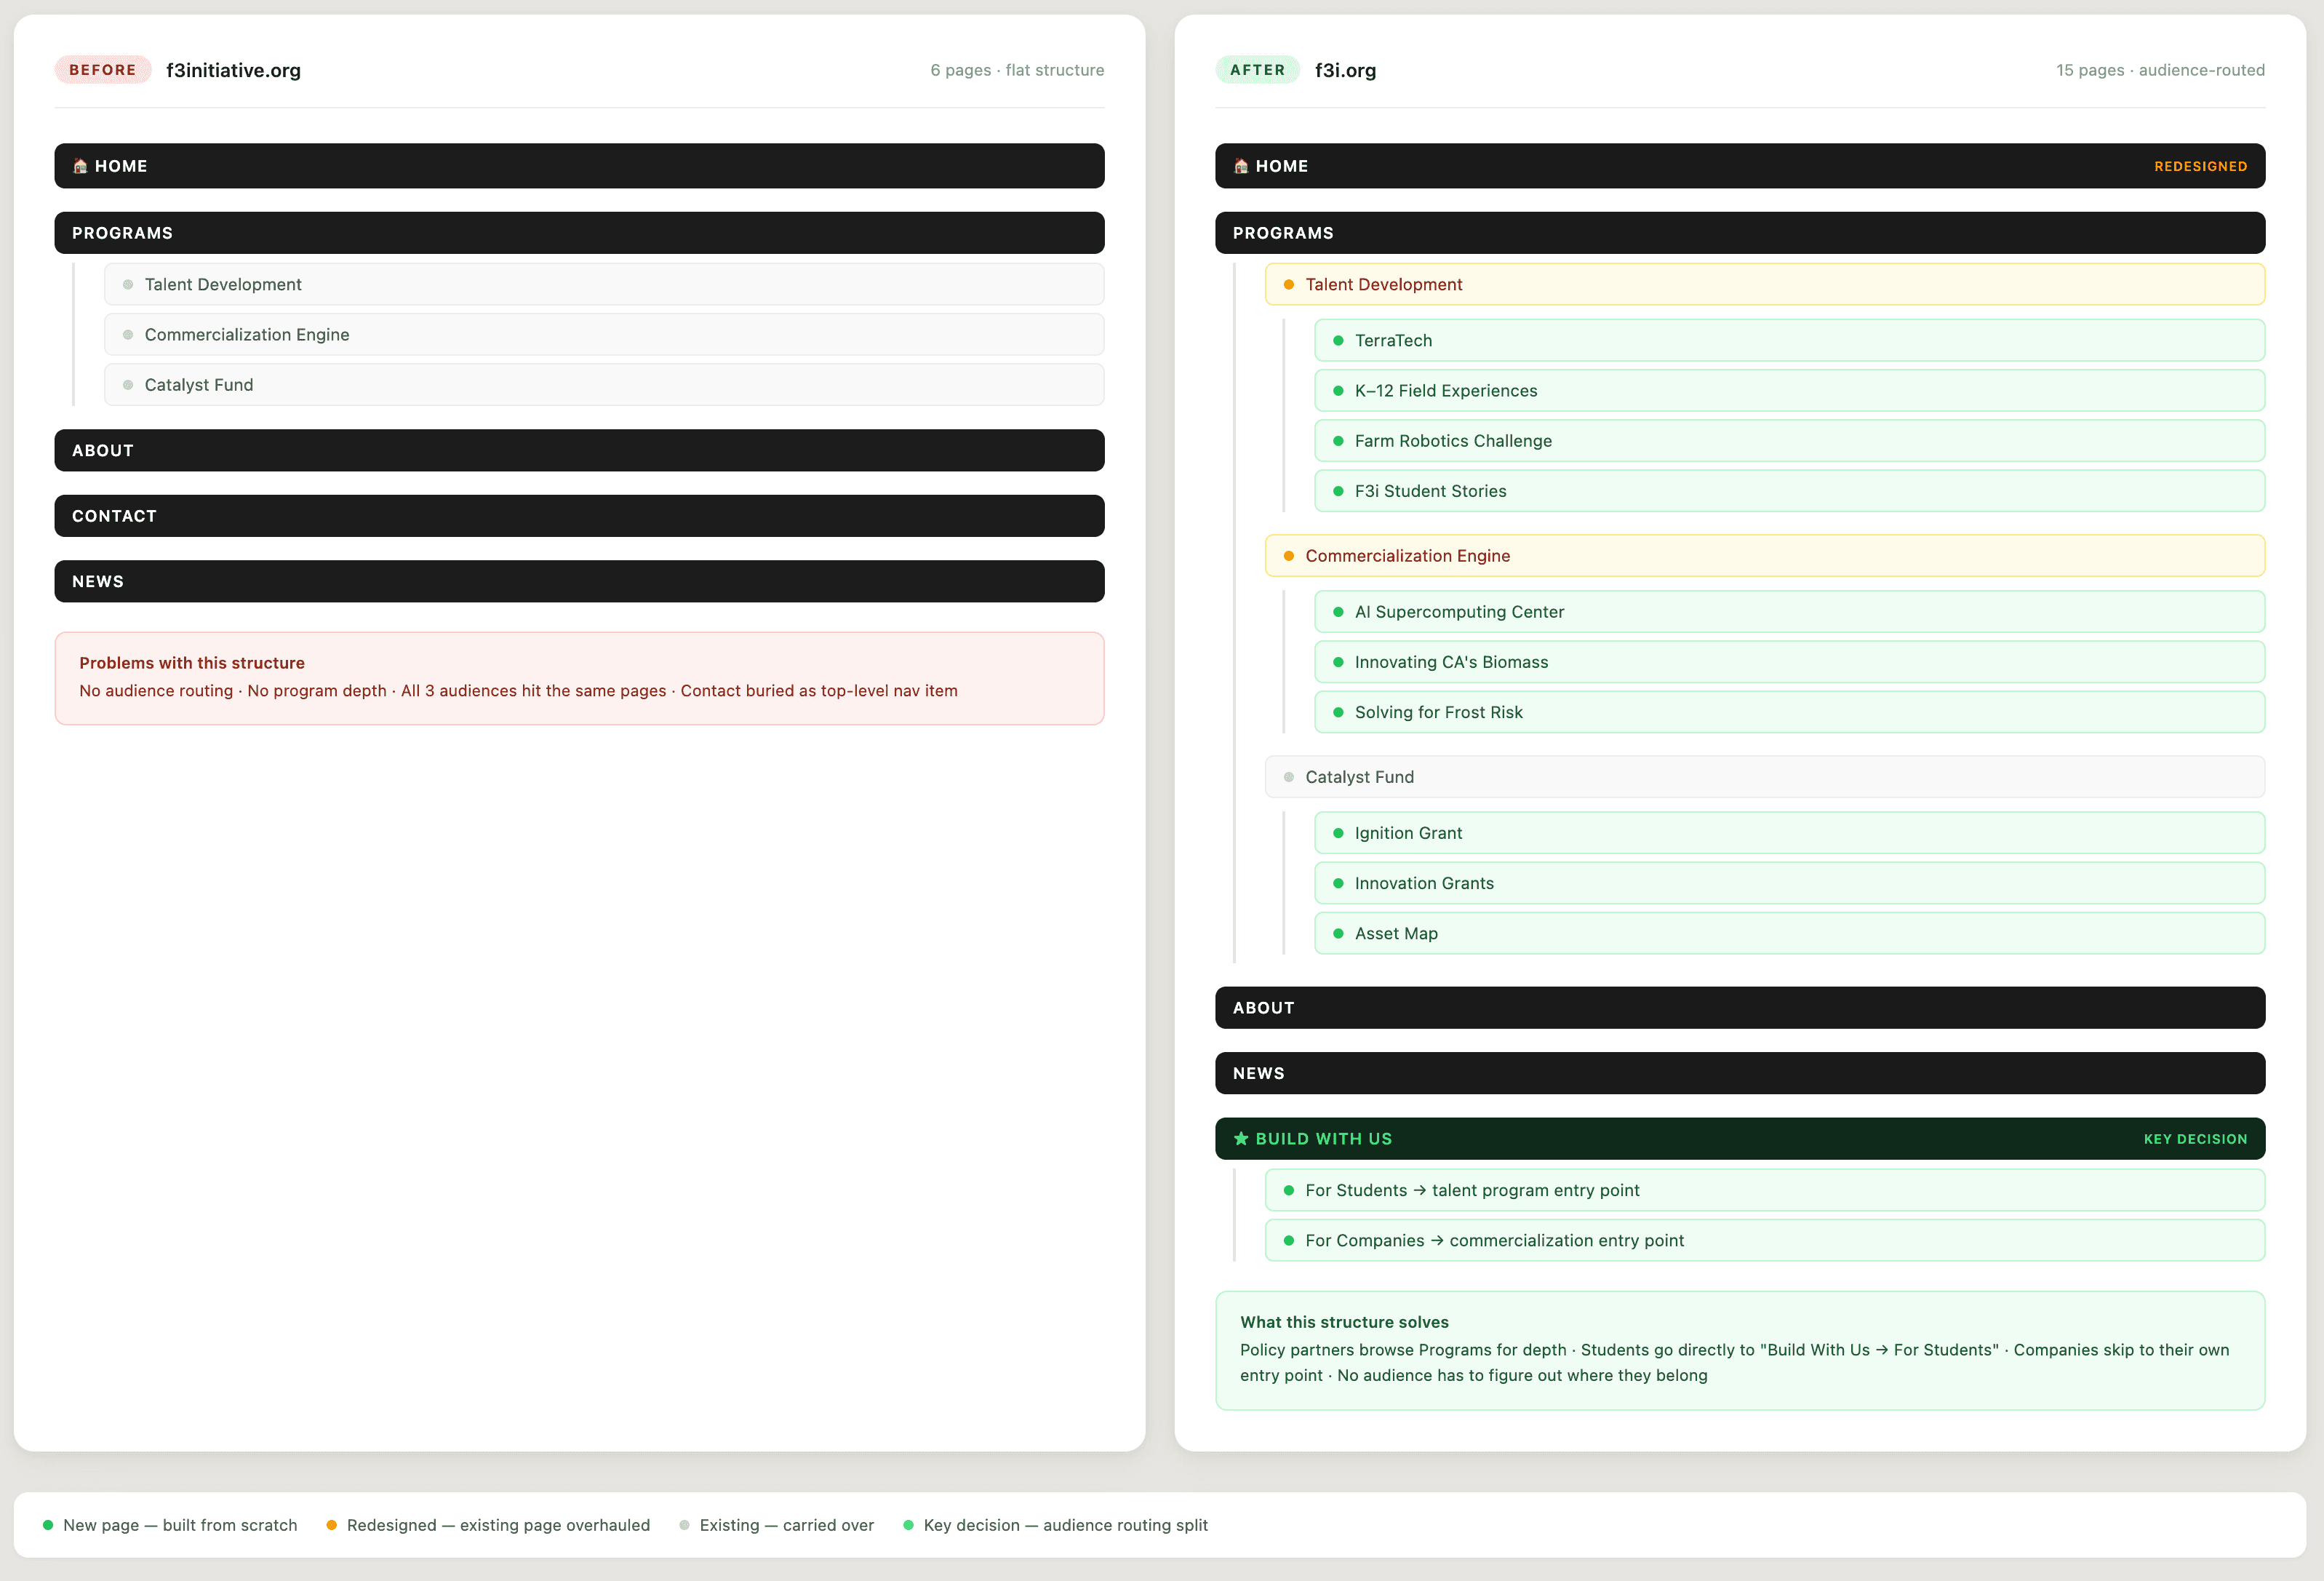The width and height of the screenshot is (2324, 1581).
Task: Click the orange dot next to Talent Development
Action: click(1288, 285)
